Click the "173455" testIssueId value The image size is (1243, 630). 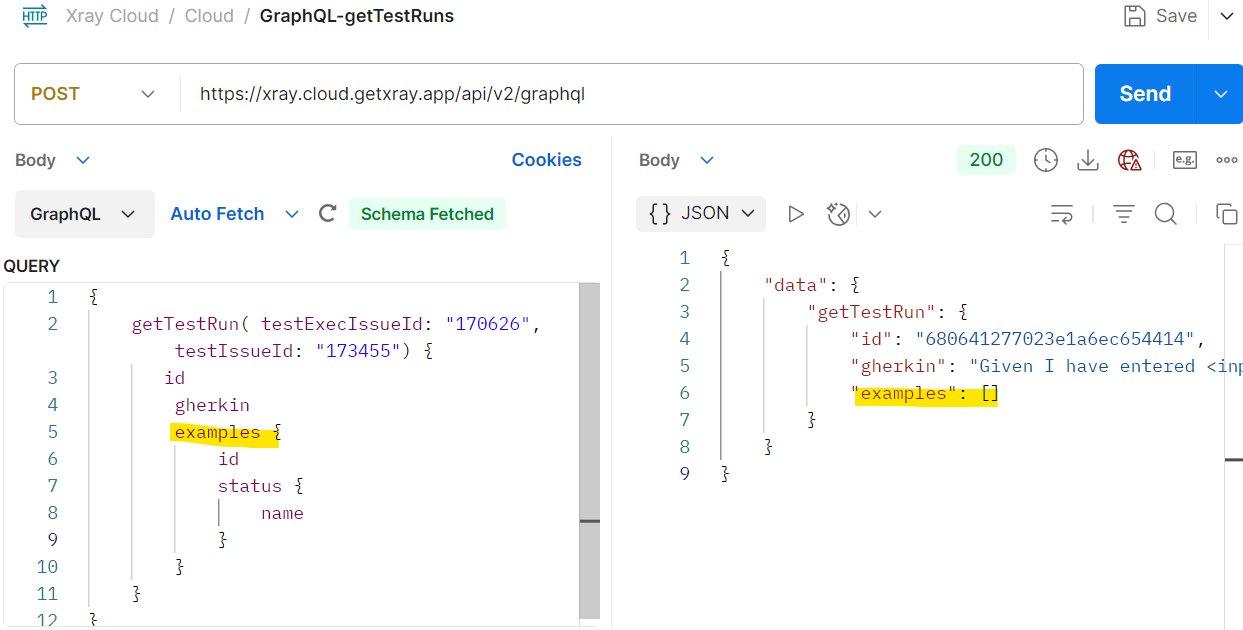coord(357,351)
